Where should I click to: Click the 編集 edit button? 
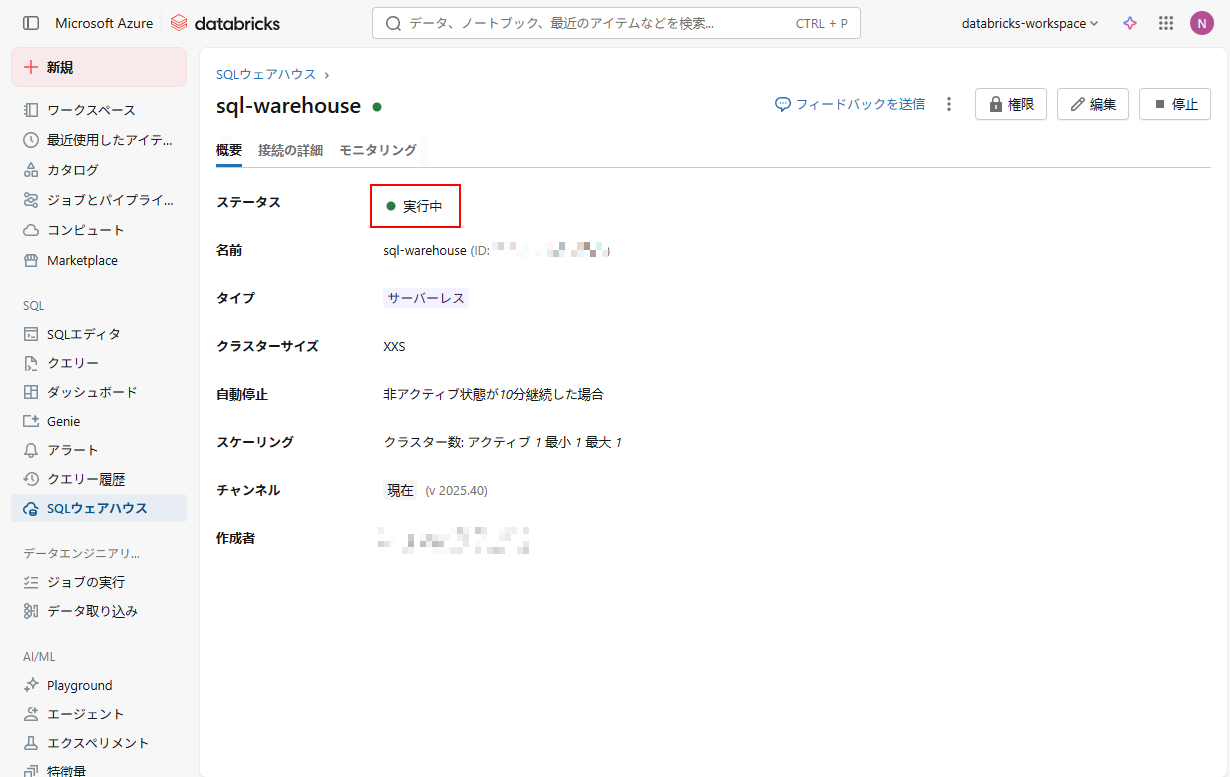click(x=1093, y=104)
